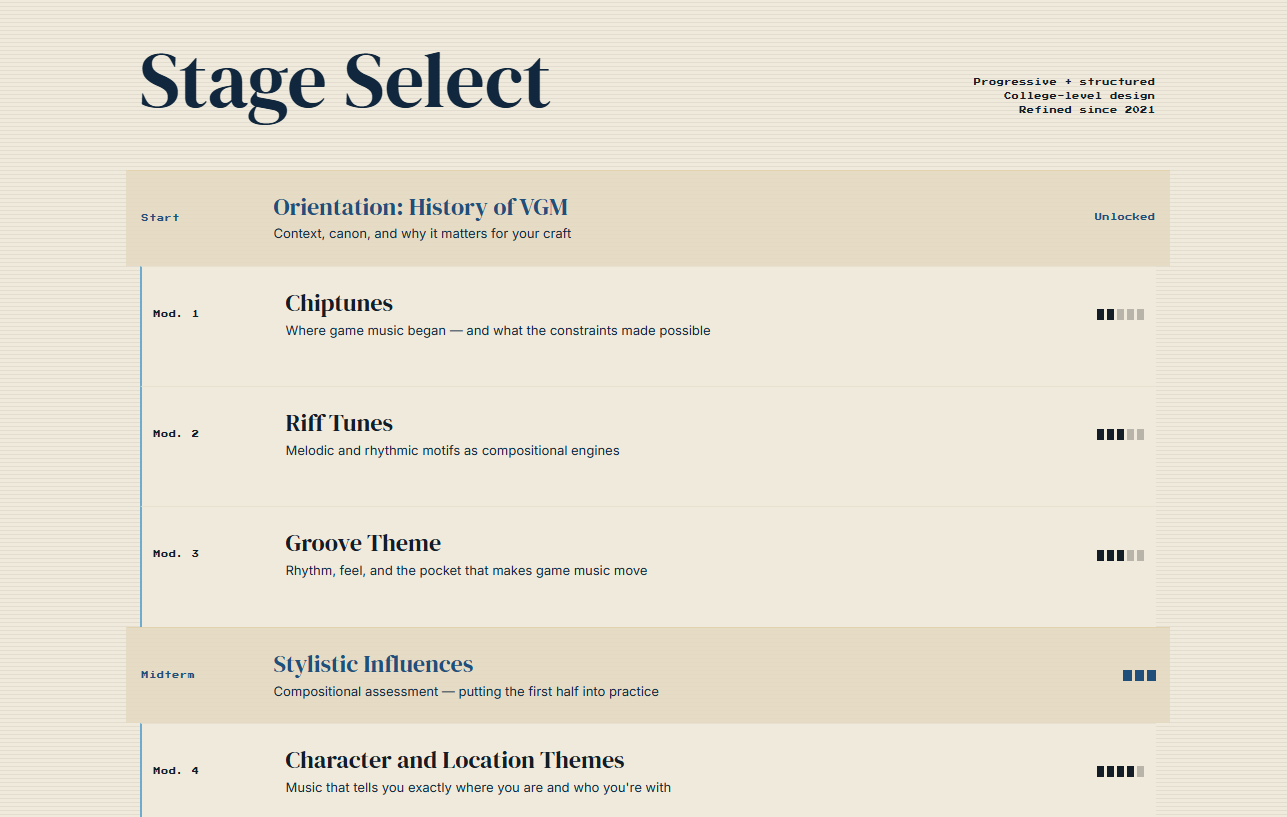1287x817 pixels.
Task: Click the Groove Theme difficulty bar indicator
Action: click(1120, 555)
